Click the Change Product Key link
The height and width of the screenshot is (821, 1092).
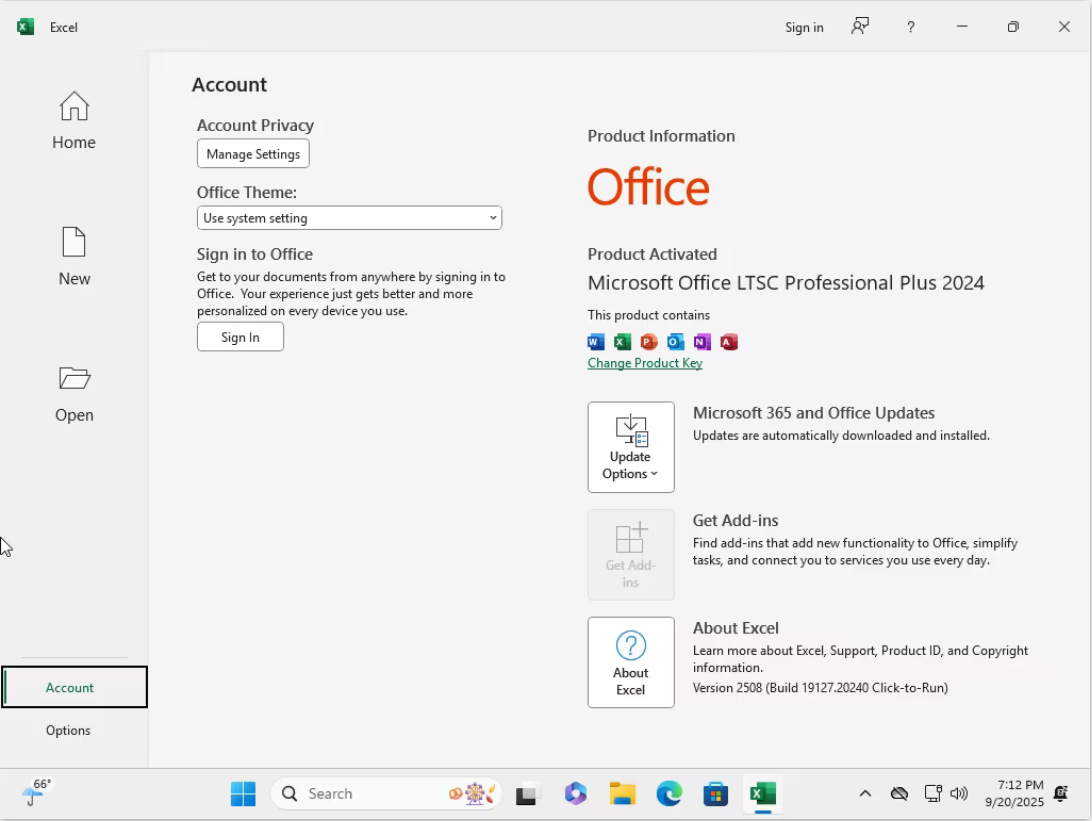click(x=645, y=363)
